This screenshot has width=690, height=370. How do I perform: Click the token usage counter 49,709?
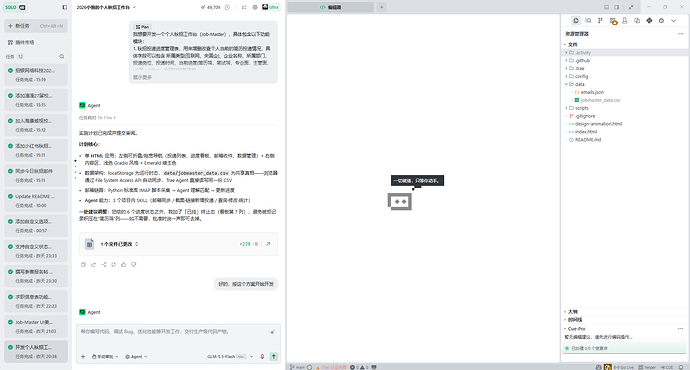coord(210,7)
